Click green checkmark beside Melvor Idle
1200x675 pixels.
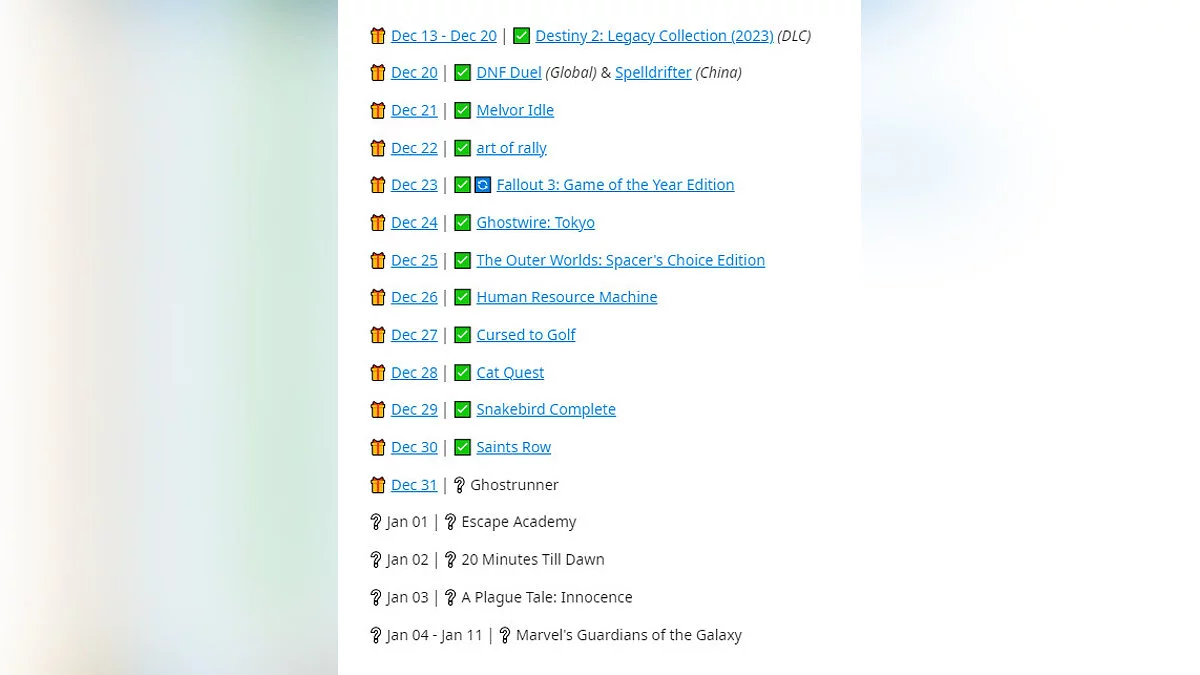click(x=463, y=111)
